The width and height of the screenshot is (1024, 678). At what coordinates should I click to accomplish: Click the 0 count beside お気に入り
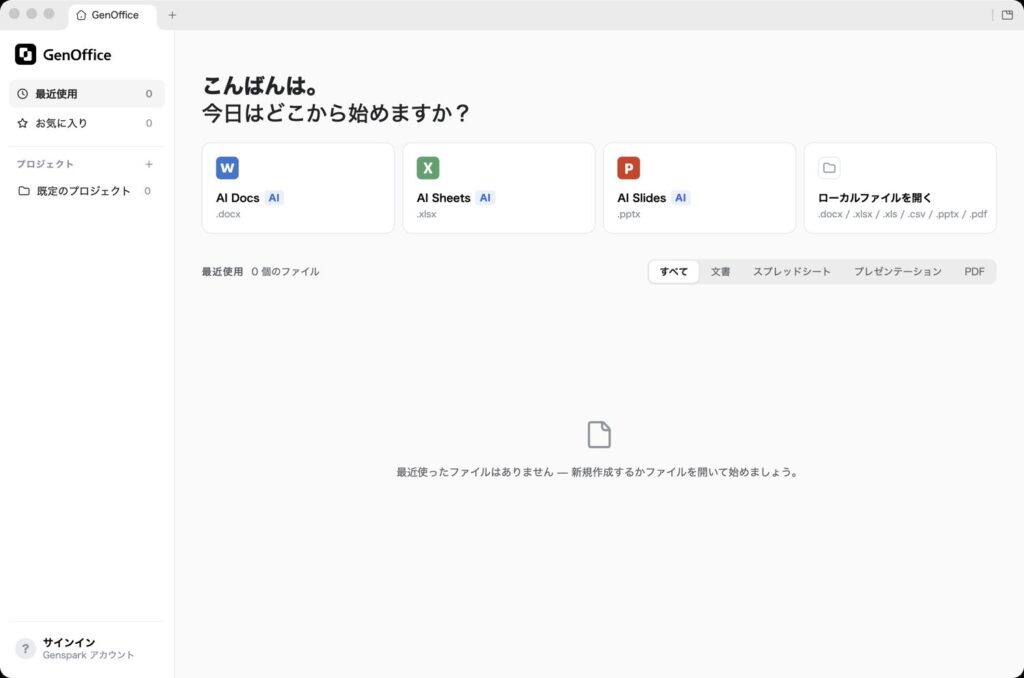pos(149,123)
